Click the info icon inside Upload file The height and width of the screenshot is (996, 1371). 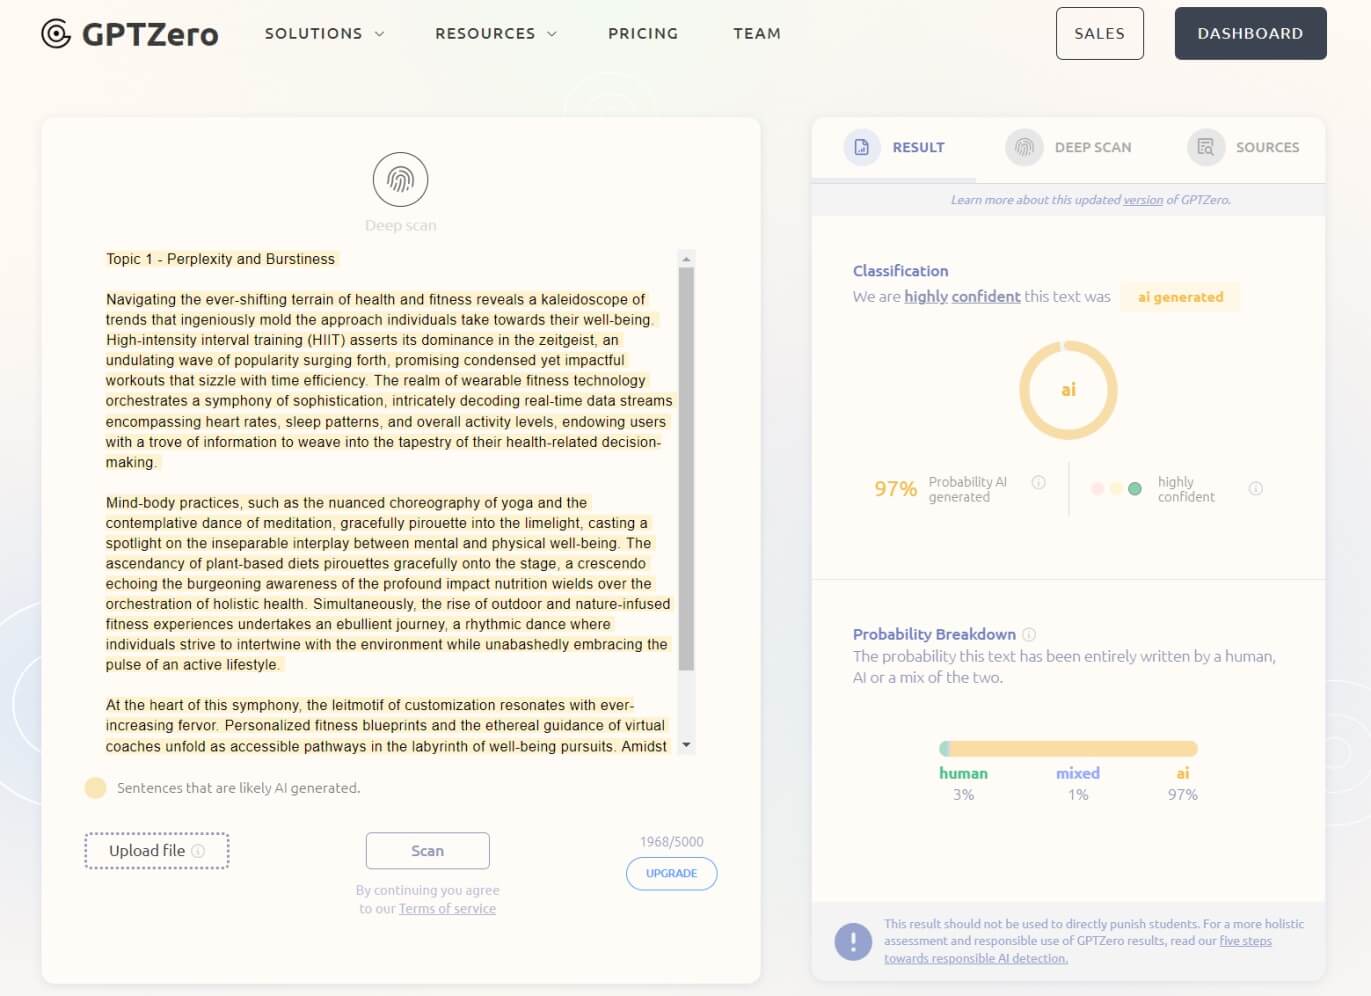click(x=198, y=851)
